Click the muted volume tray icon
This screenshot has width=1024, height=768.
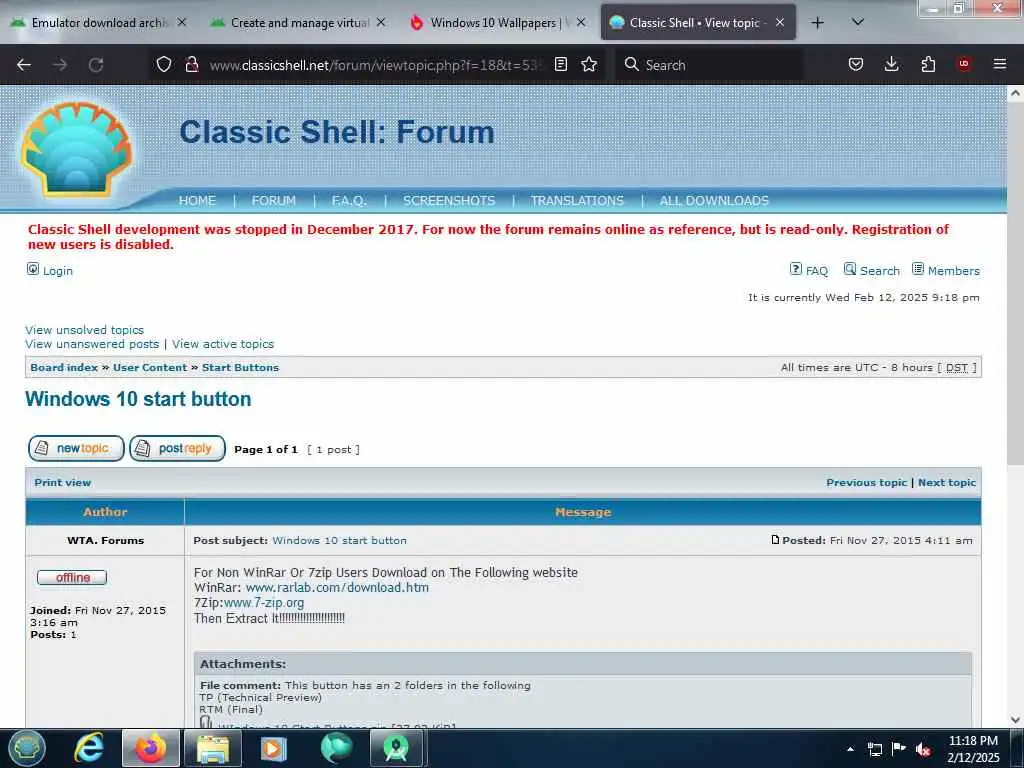point(923,749)
